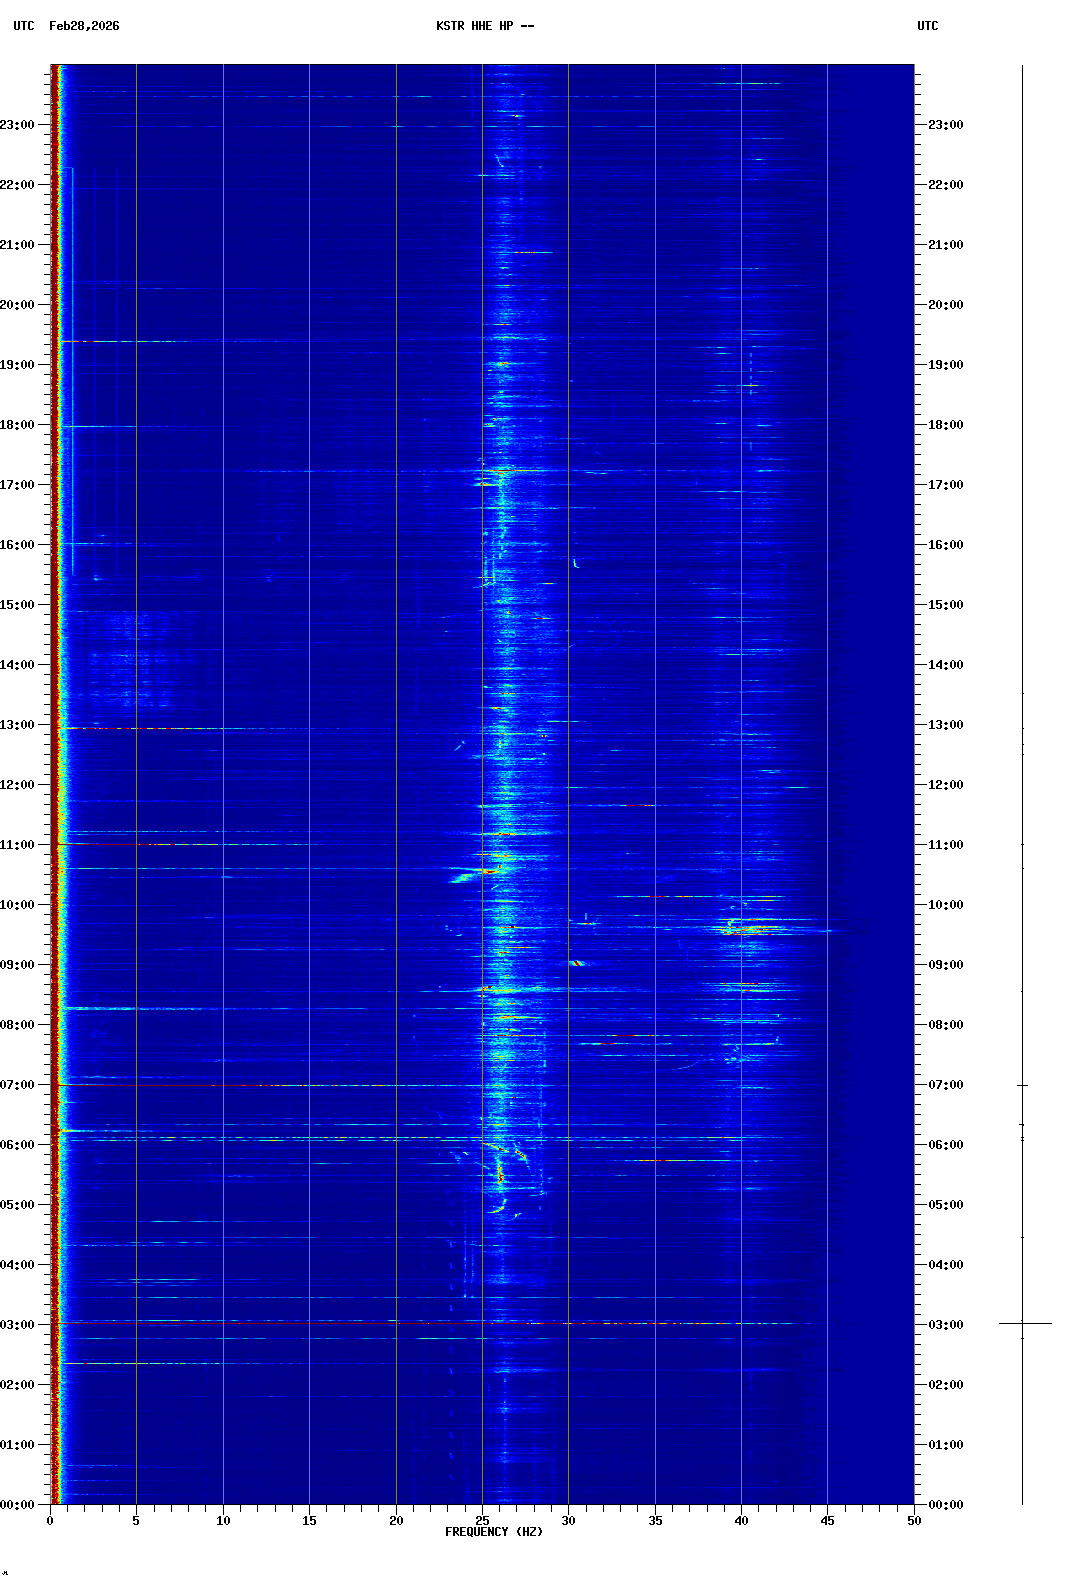1066x1584 pixels.
Task: Click the KSTR HHE HP station title
Action: 484,26
